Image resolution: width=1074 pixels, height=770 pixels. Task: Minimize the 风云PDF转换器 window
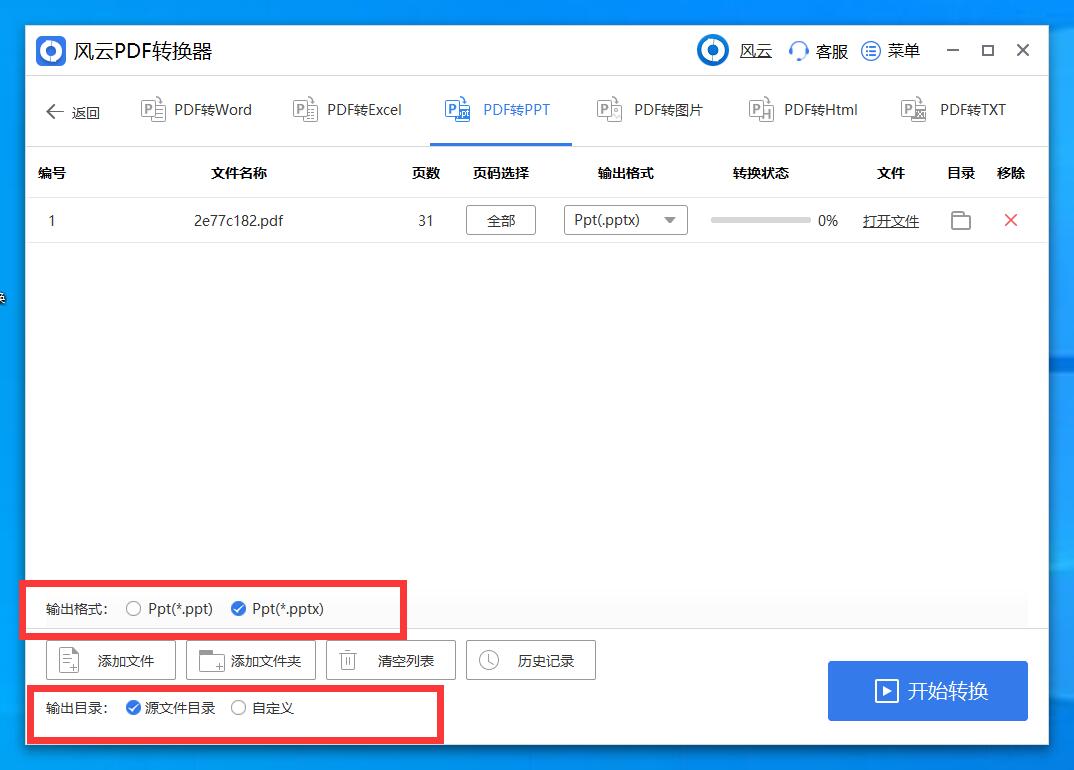(953, 51)
